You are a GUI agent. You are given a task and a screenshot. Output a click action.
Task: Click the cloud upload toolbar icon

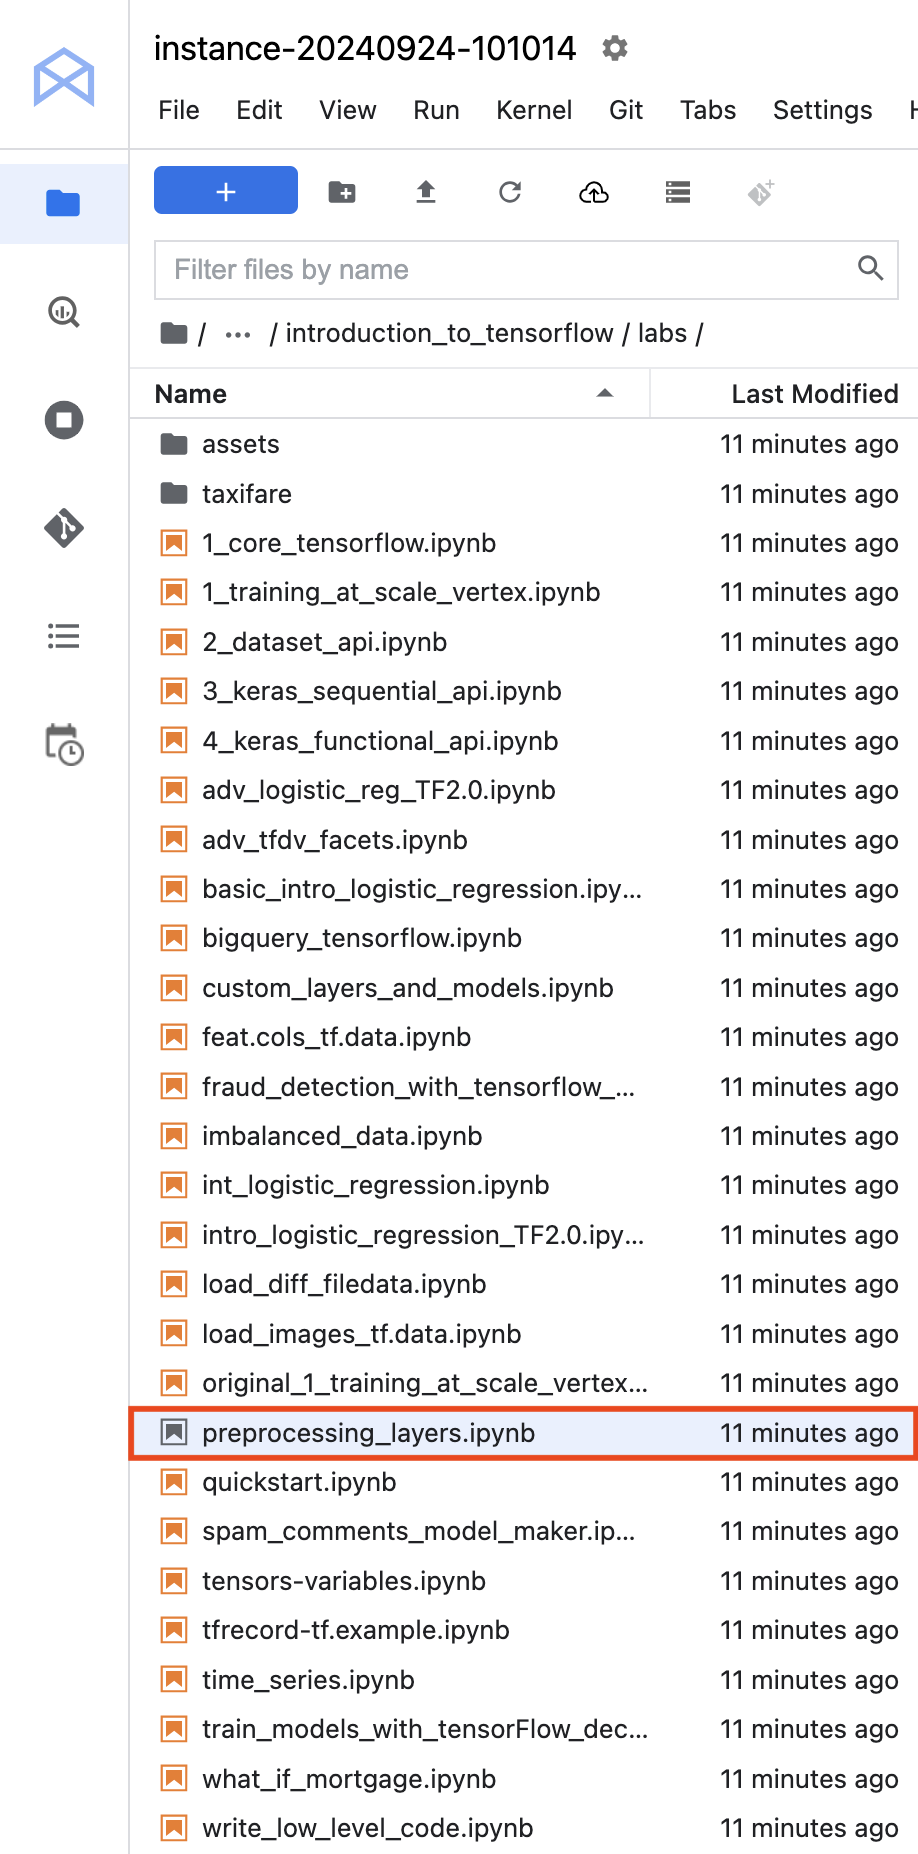[x=594, y=192]
